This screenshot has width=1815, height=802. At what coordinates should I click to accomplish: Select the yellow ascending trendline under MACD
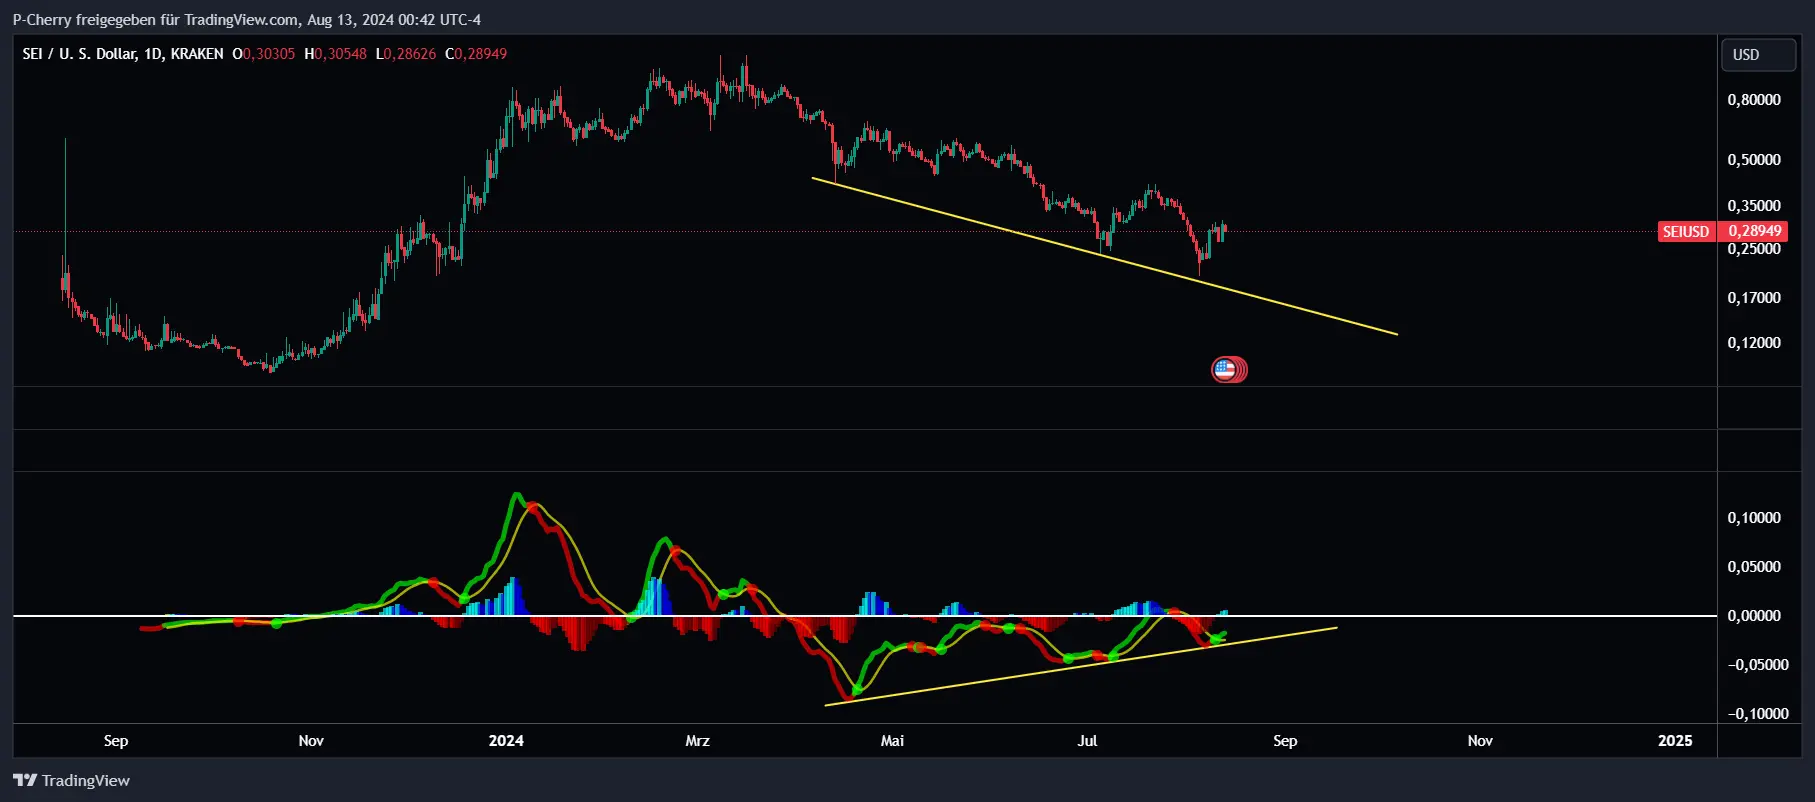tap(1080, 666)
